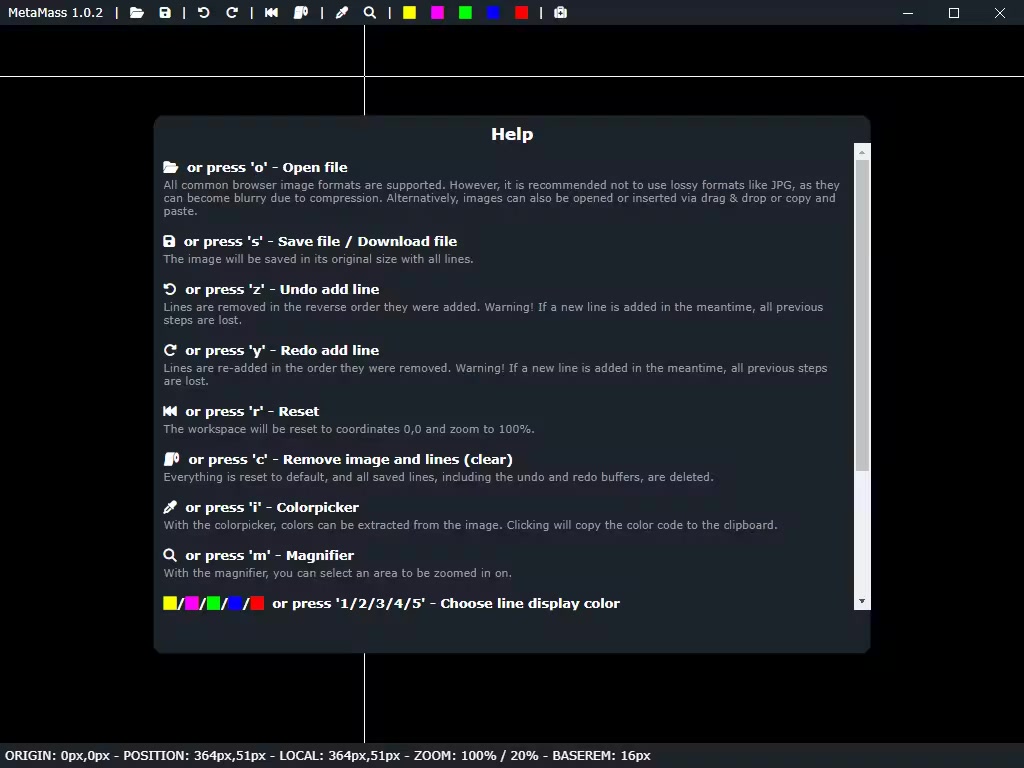Click the Save file disk icon in toolbar
This screenshot has height=768, width=1024.
[165, 13]
